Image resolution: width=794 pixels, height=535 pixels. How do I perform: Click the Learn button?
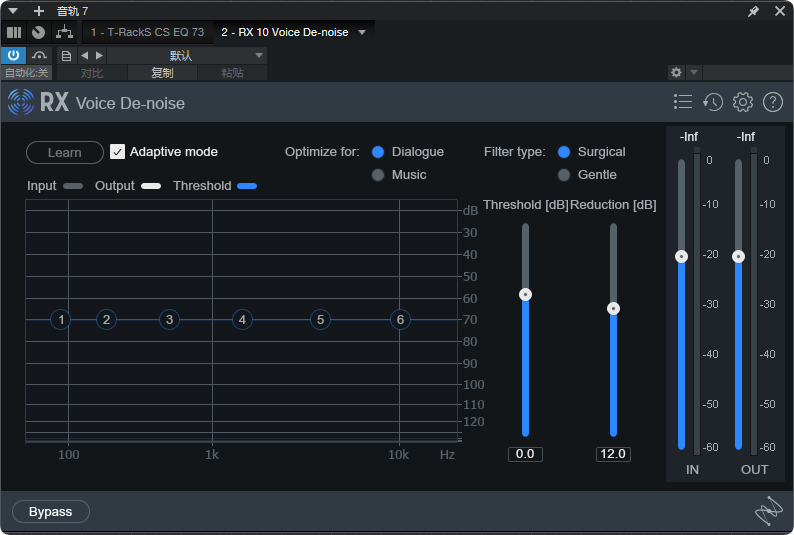[x=65, y=152]
